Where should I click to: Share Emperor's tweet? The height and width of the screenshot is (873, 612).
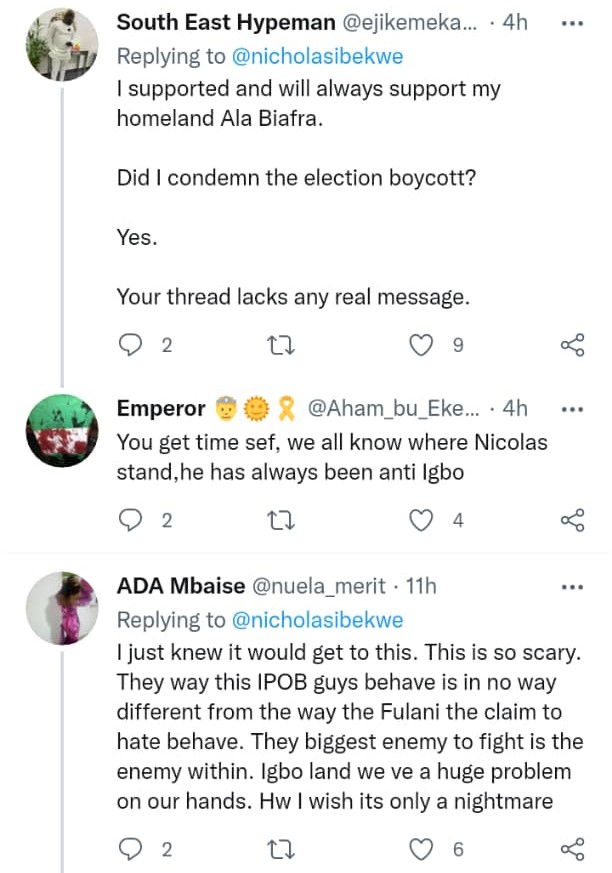[572, 520]
